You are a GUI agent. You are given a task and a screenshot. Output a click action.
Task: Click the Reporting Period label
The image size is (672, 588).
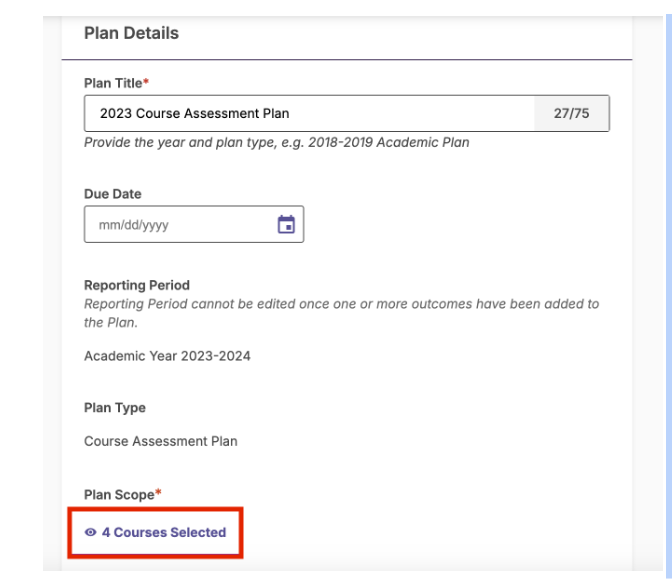tap(137, 285)
